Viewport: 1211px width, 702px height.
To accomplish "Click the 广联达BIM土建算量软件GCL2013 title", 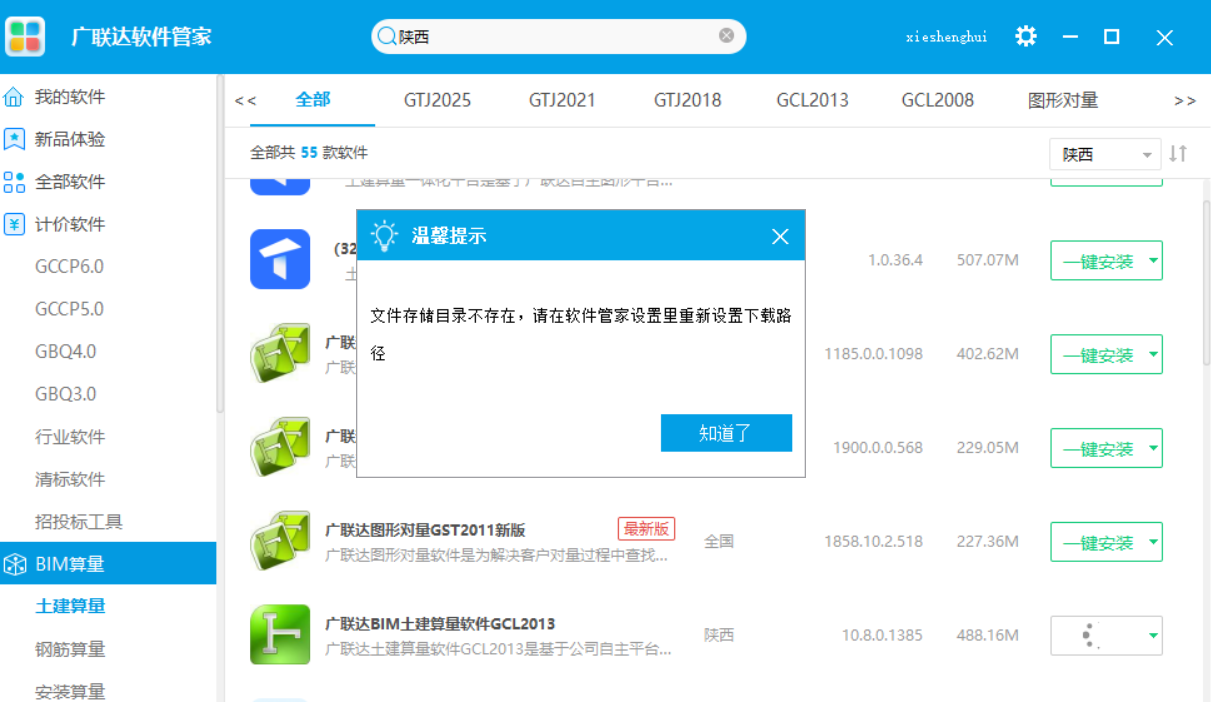I will 440,624.
